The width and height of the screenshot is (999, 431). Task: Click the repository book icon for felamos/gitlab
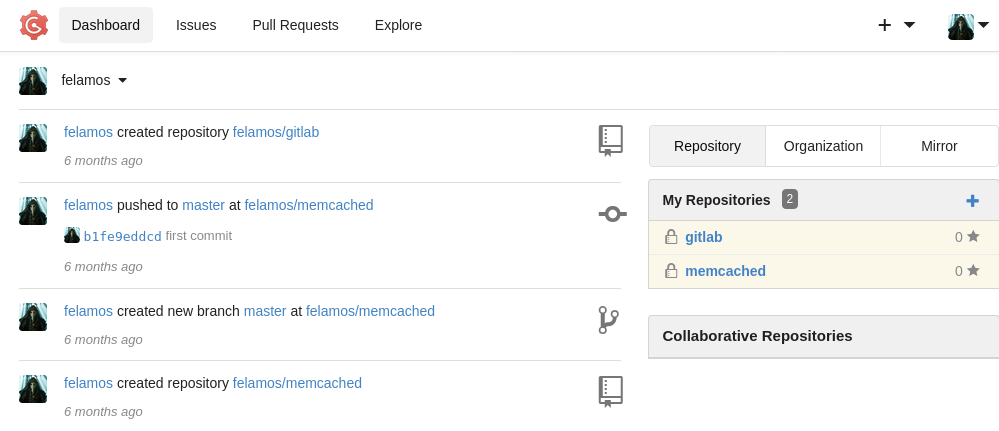(x=610, y=140)
